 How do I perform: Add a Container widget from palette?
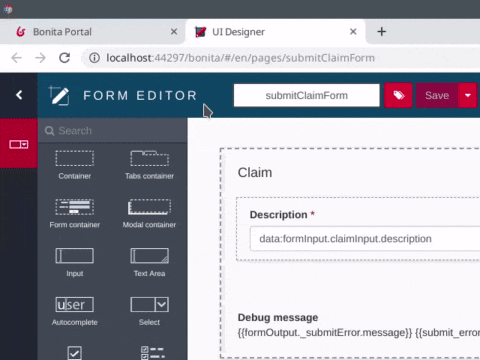[x=75, y=165]
